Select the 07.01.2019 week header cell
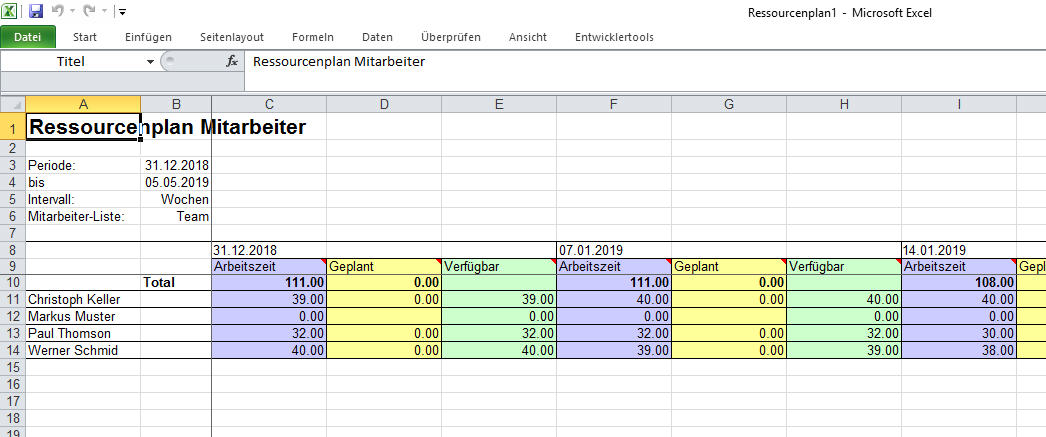The image size is (1046, 437). 614,250
